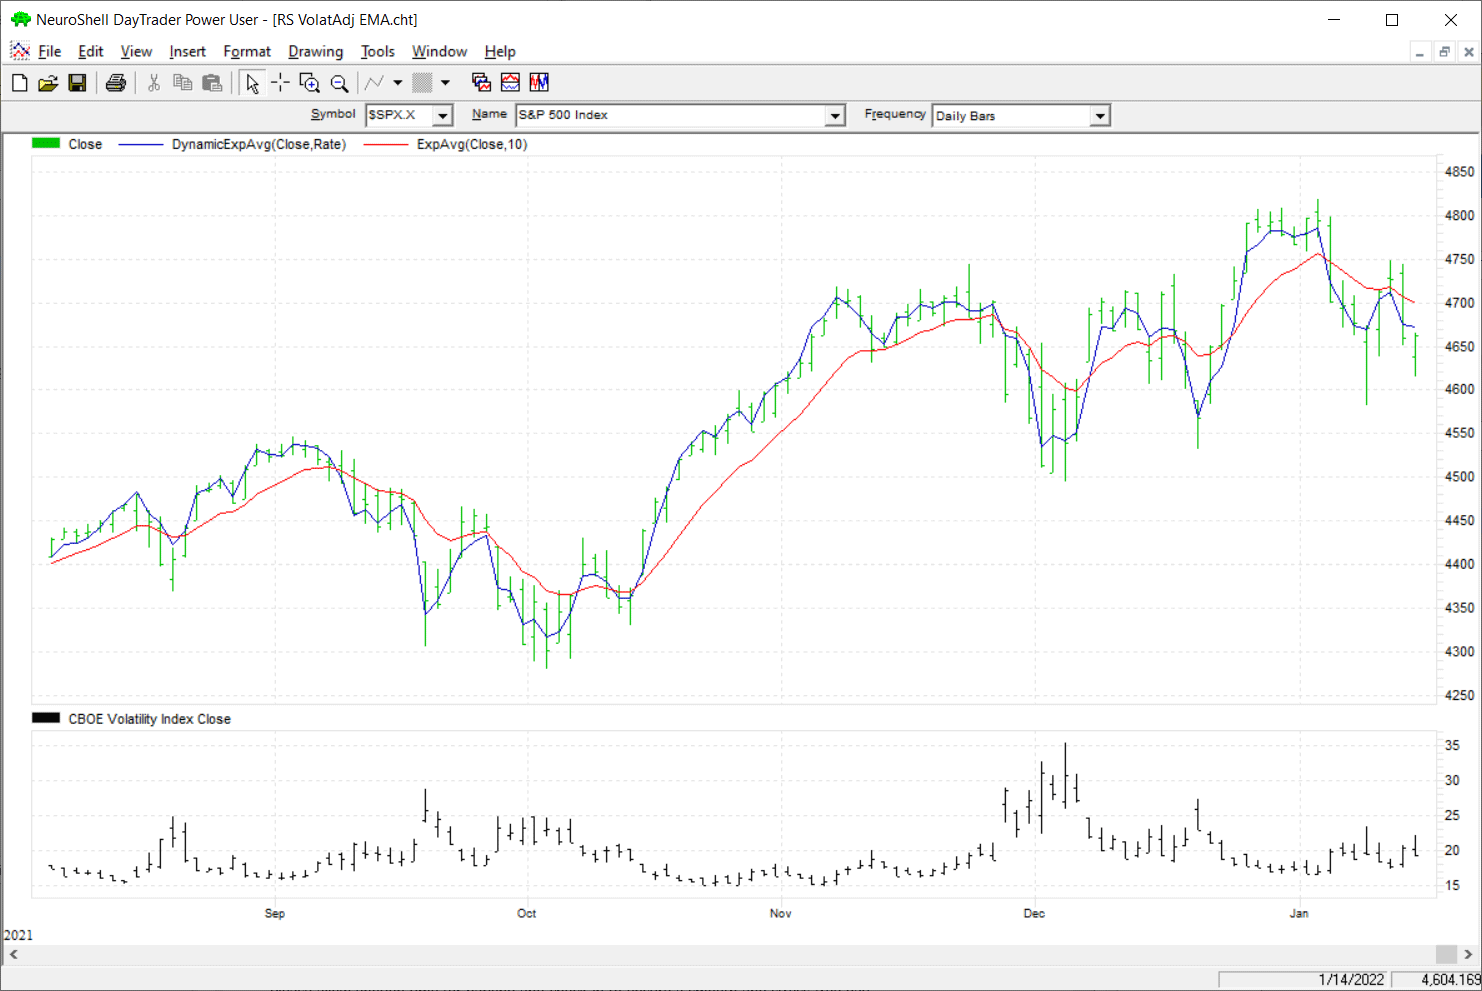Open the Format menu

[247, 52]
